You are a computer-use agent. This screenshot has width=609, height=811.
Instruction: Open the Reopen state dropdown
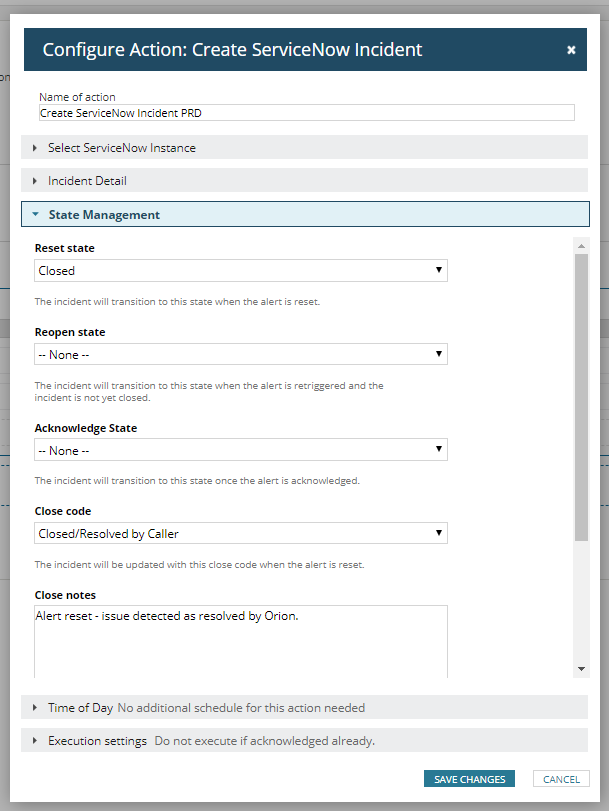(x=241, y=354)
